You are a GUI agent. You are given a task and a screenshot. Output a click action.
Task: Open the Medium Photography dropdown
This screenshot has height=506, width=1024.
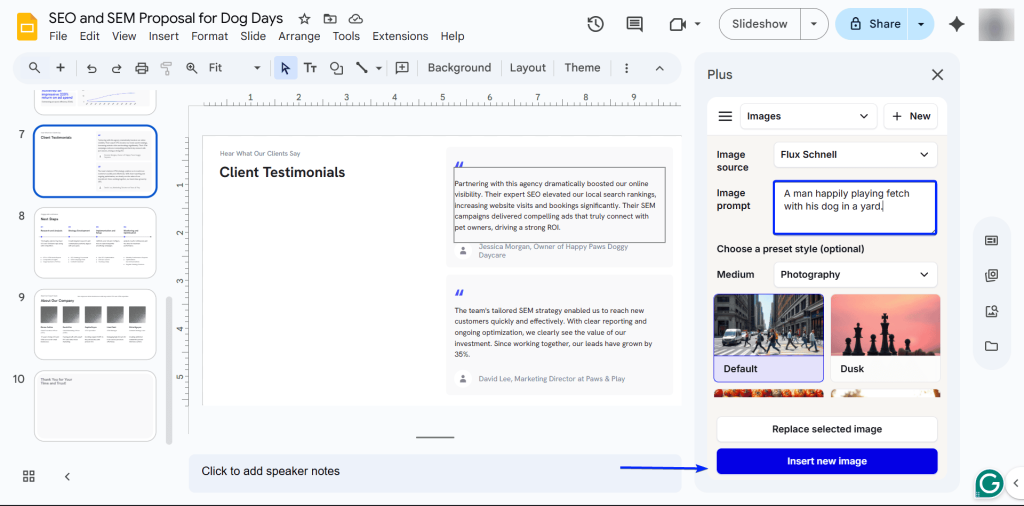point(855,274)
